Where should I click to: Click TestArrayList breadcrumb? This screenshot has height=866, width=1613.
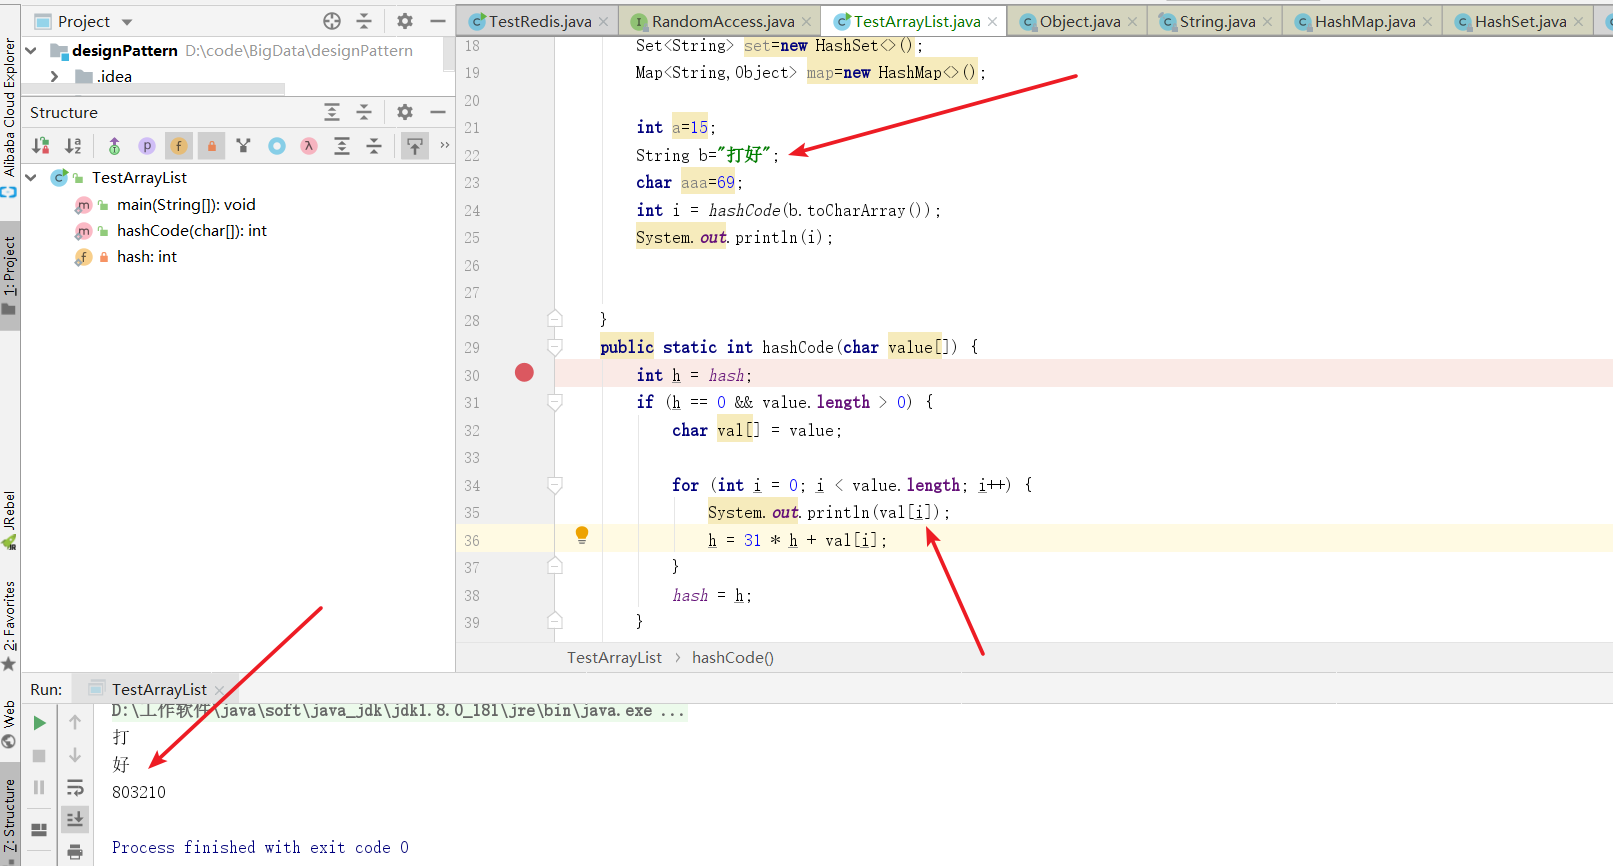[x=614, y=657]
